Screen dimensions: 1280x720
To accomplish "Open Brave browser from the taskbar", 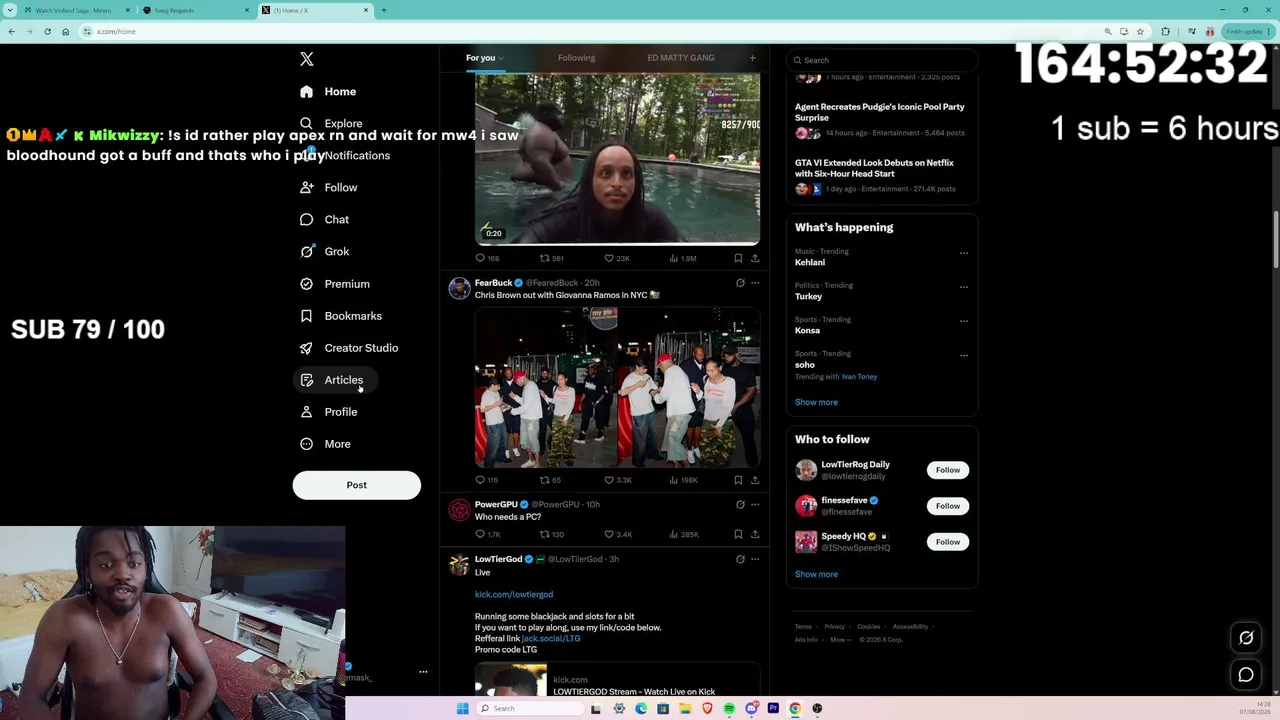I will click(707, 708).
